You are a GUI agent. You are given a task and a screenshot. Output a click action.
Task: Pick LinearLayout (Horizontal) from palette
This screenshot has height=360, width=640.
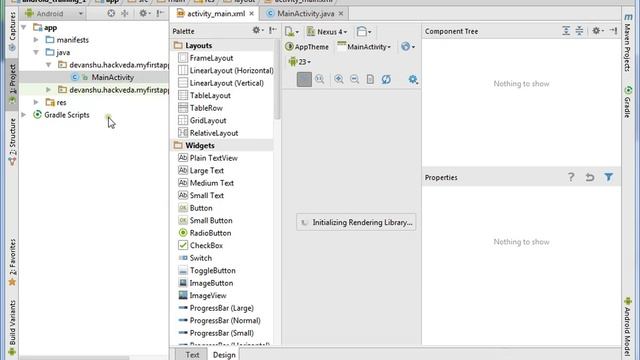pos(226,71)
